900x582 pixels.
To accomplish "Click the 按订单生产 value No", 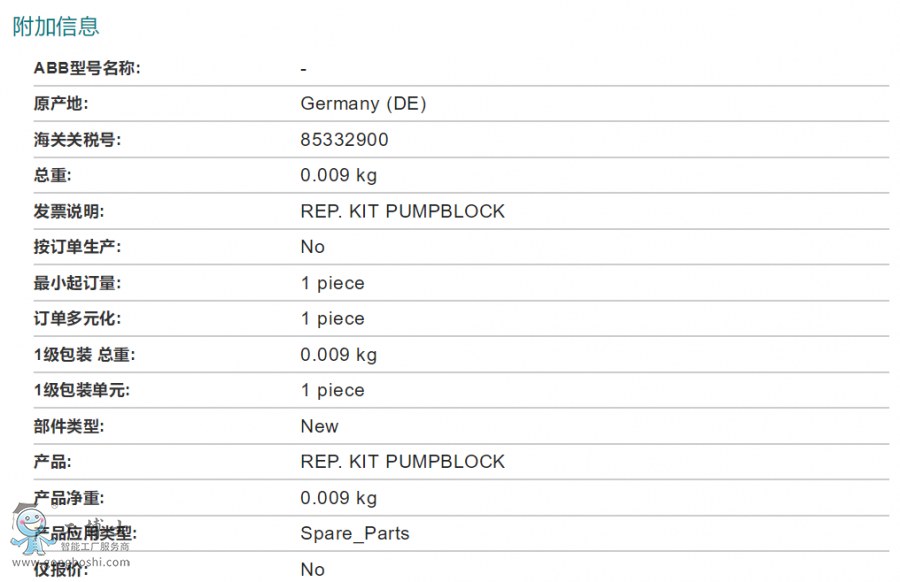I will click(x=312, y=247).
